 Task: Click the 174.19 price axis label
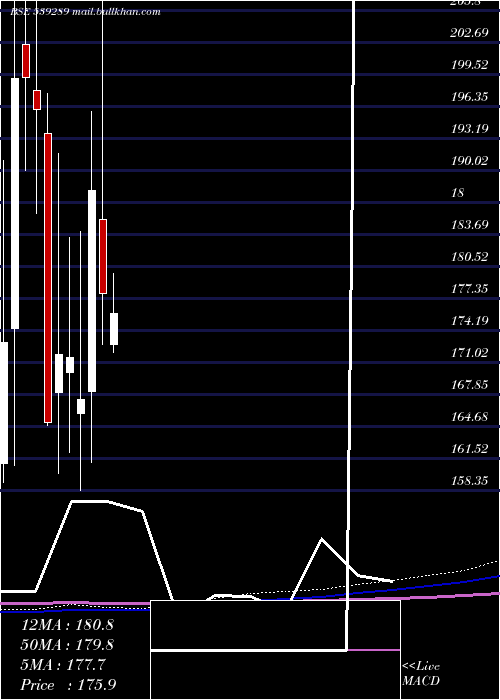point(469,321)
